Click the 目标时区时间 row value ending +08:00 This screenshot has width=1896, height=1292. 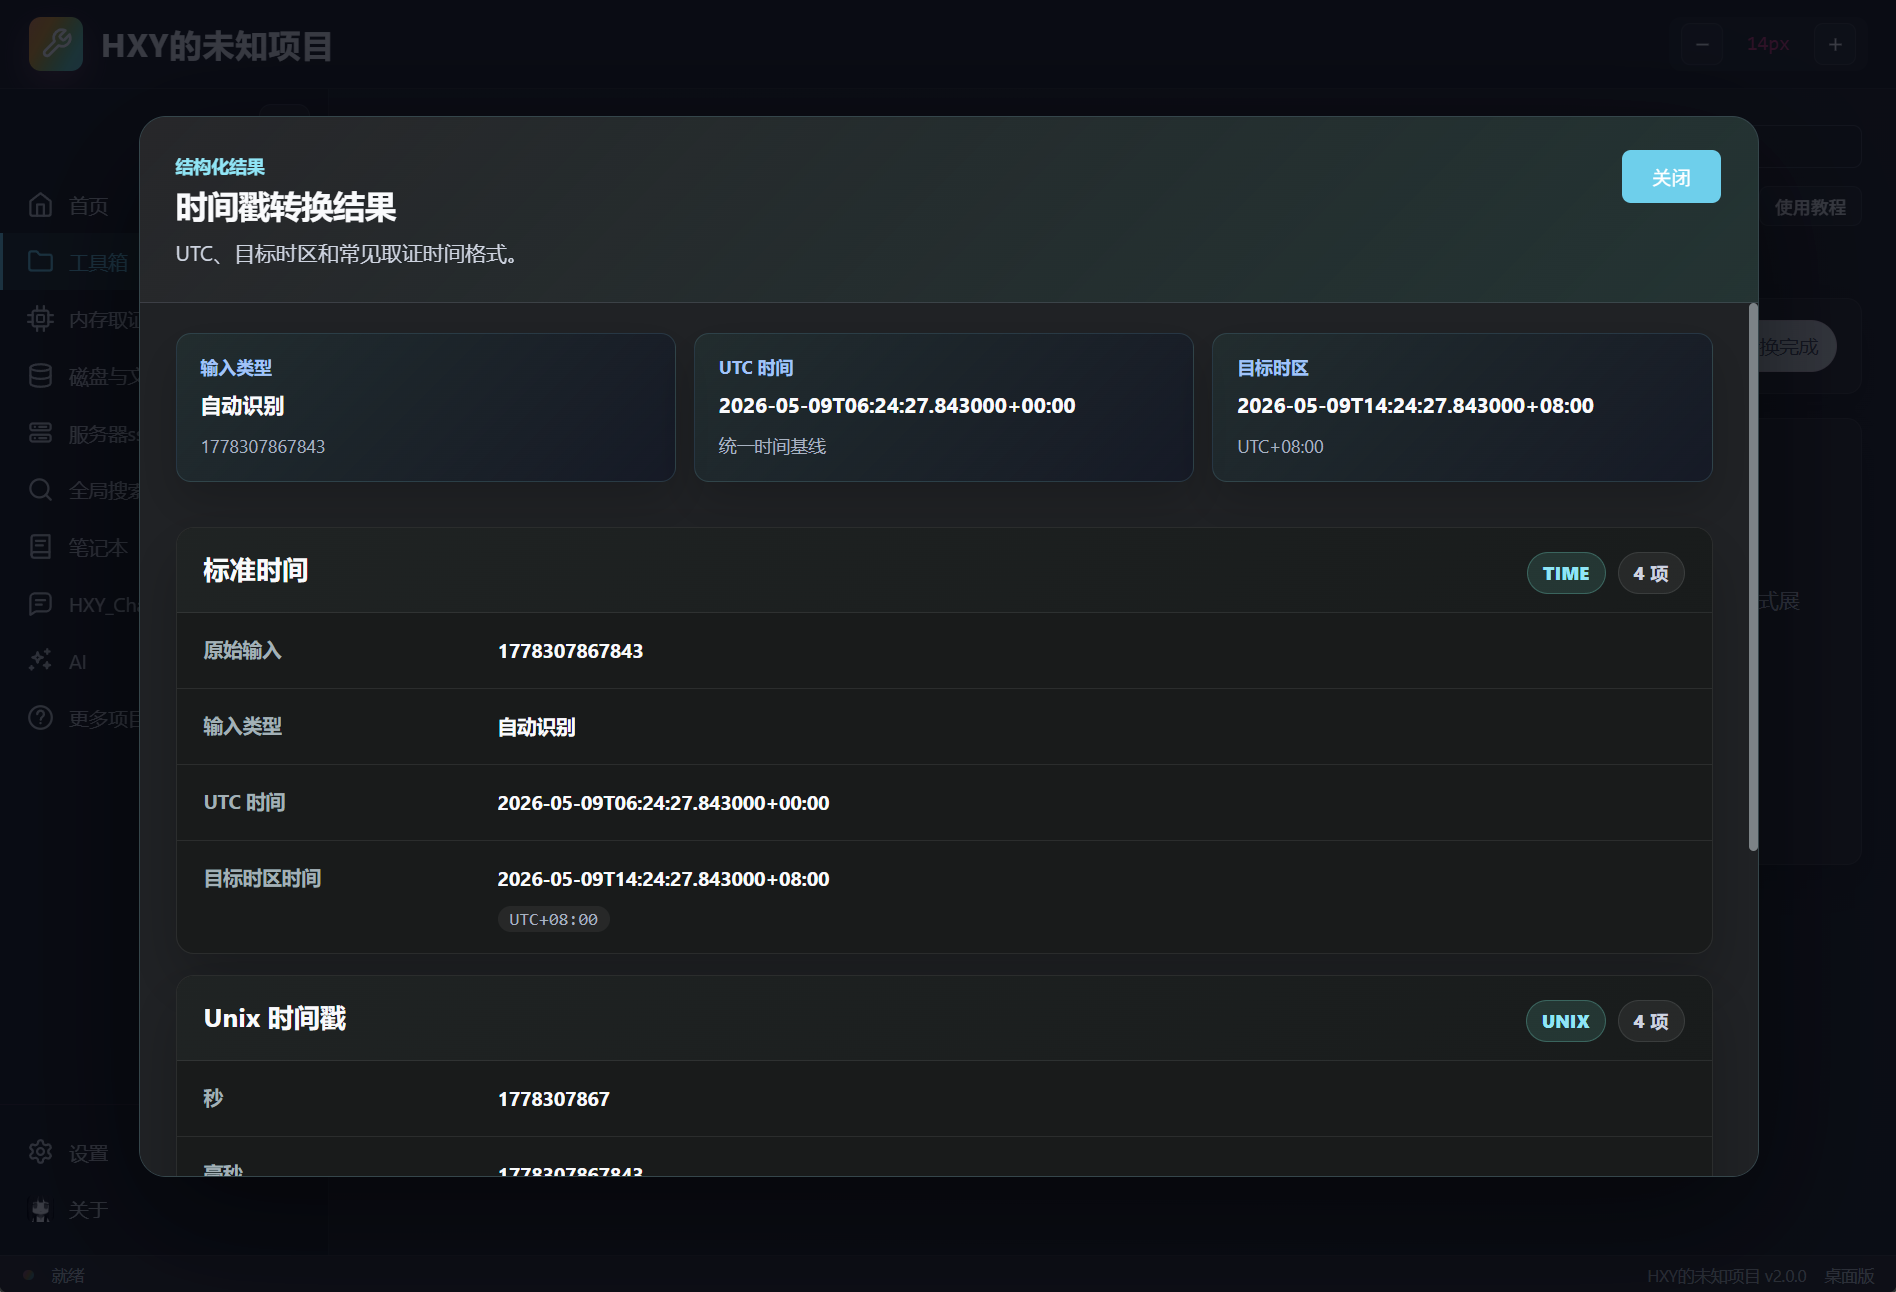pos(663,879)
